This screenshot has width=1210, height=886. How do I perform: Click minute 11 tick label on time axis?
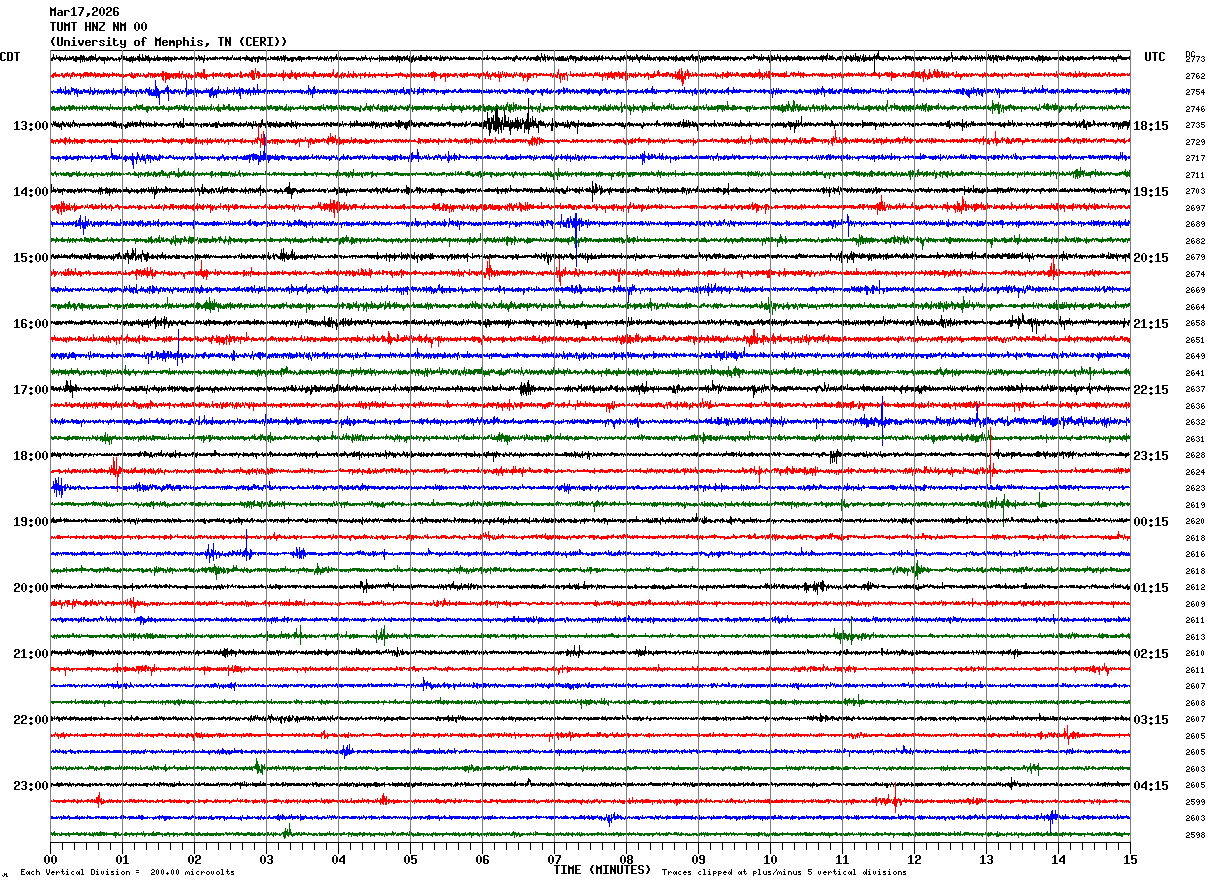coord(842,859)
